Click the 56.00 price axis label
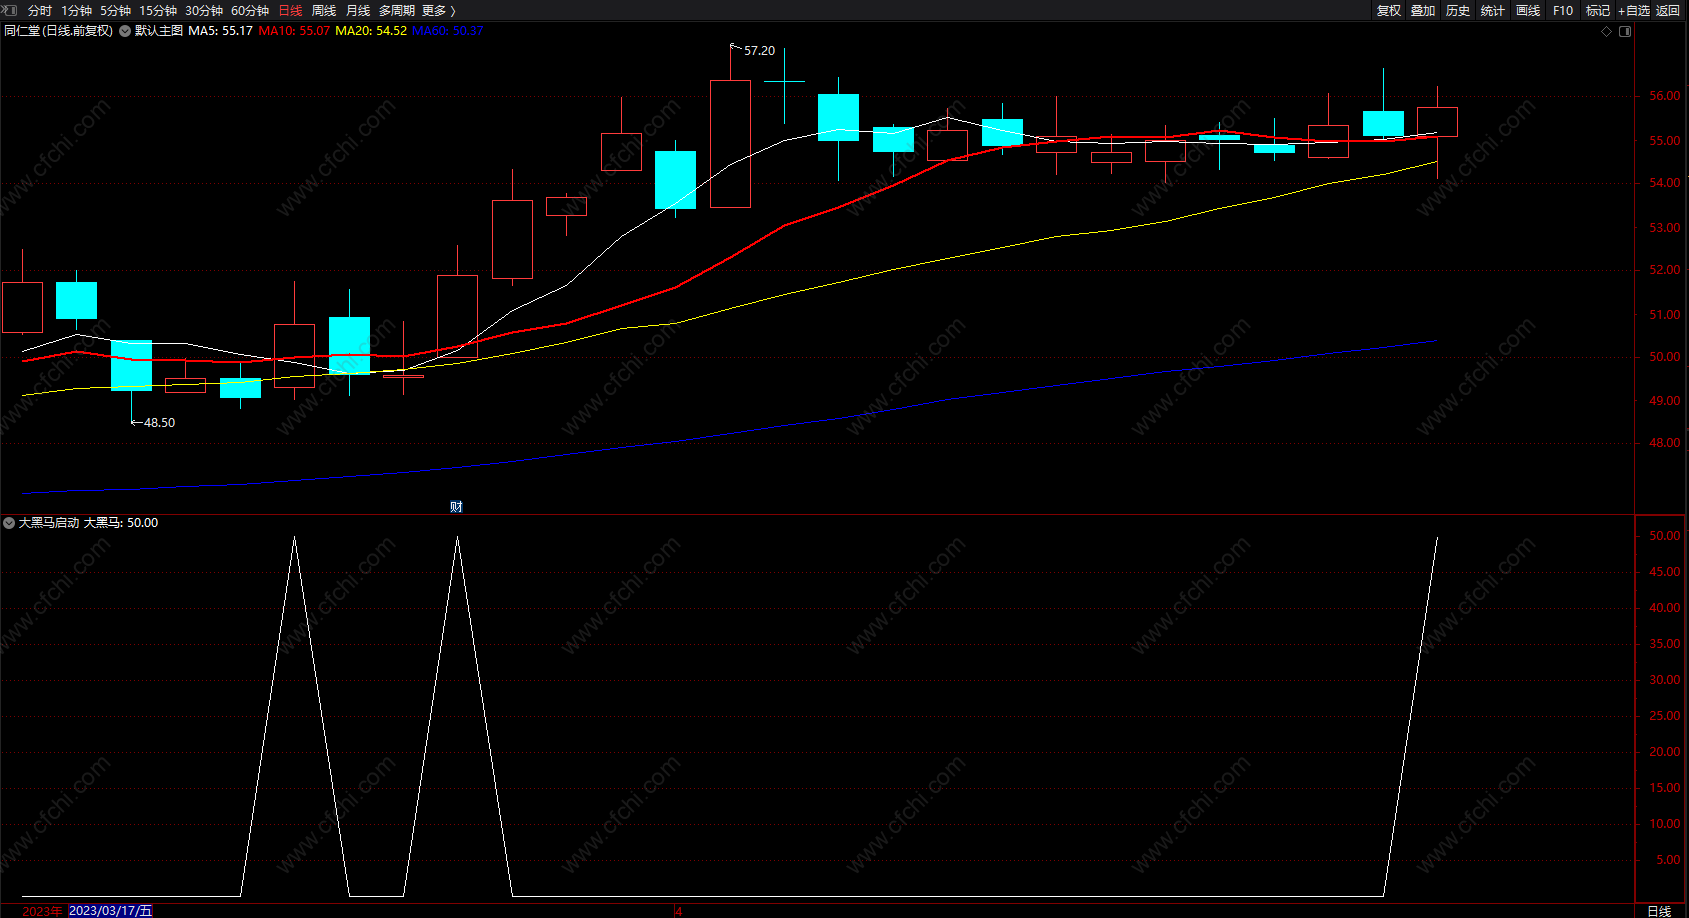This screenshot has width=1689, height=918. [x=1665, y=96]
